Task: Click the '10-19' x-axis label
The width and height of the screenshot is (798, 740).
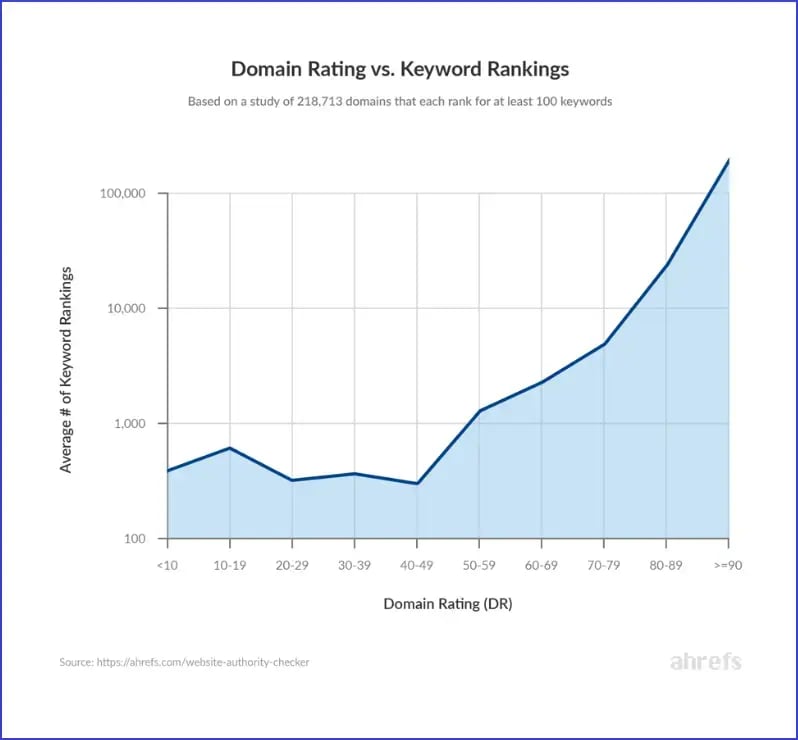Action: 230,565
